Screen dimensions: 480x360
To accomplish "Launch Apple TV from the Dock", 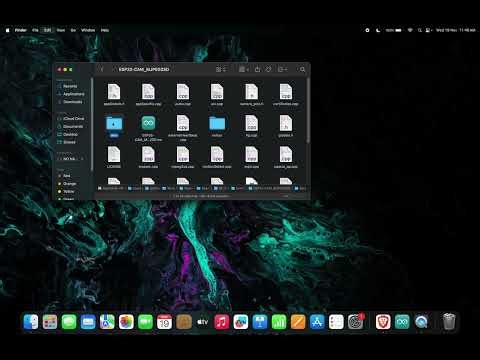I will (x=203, y=322).
